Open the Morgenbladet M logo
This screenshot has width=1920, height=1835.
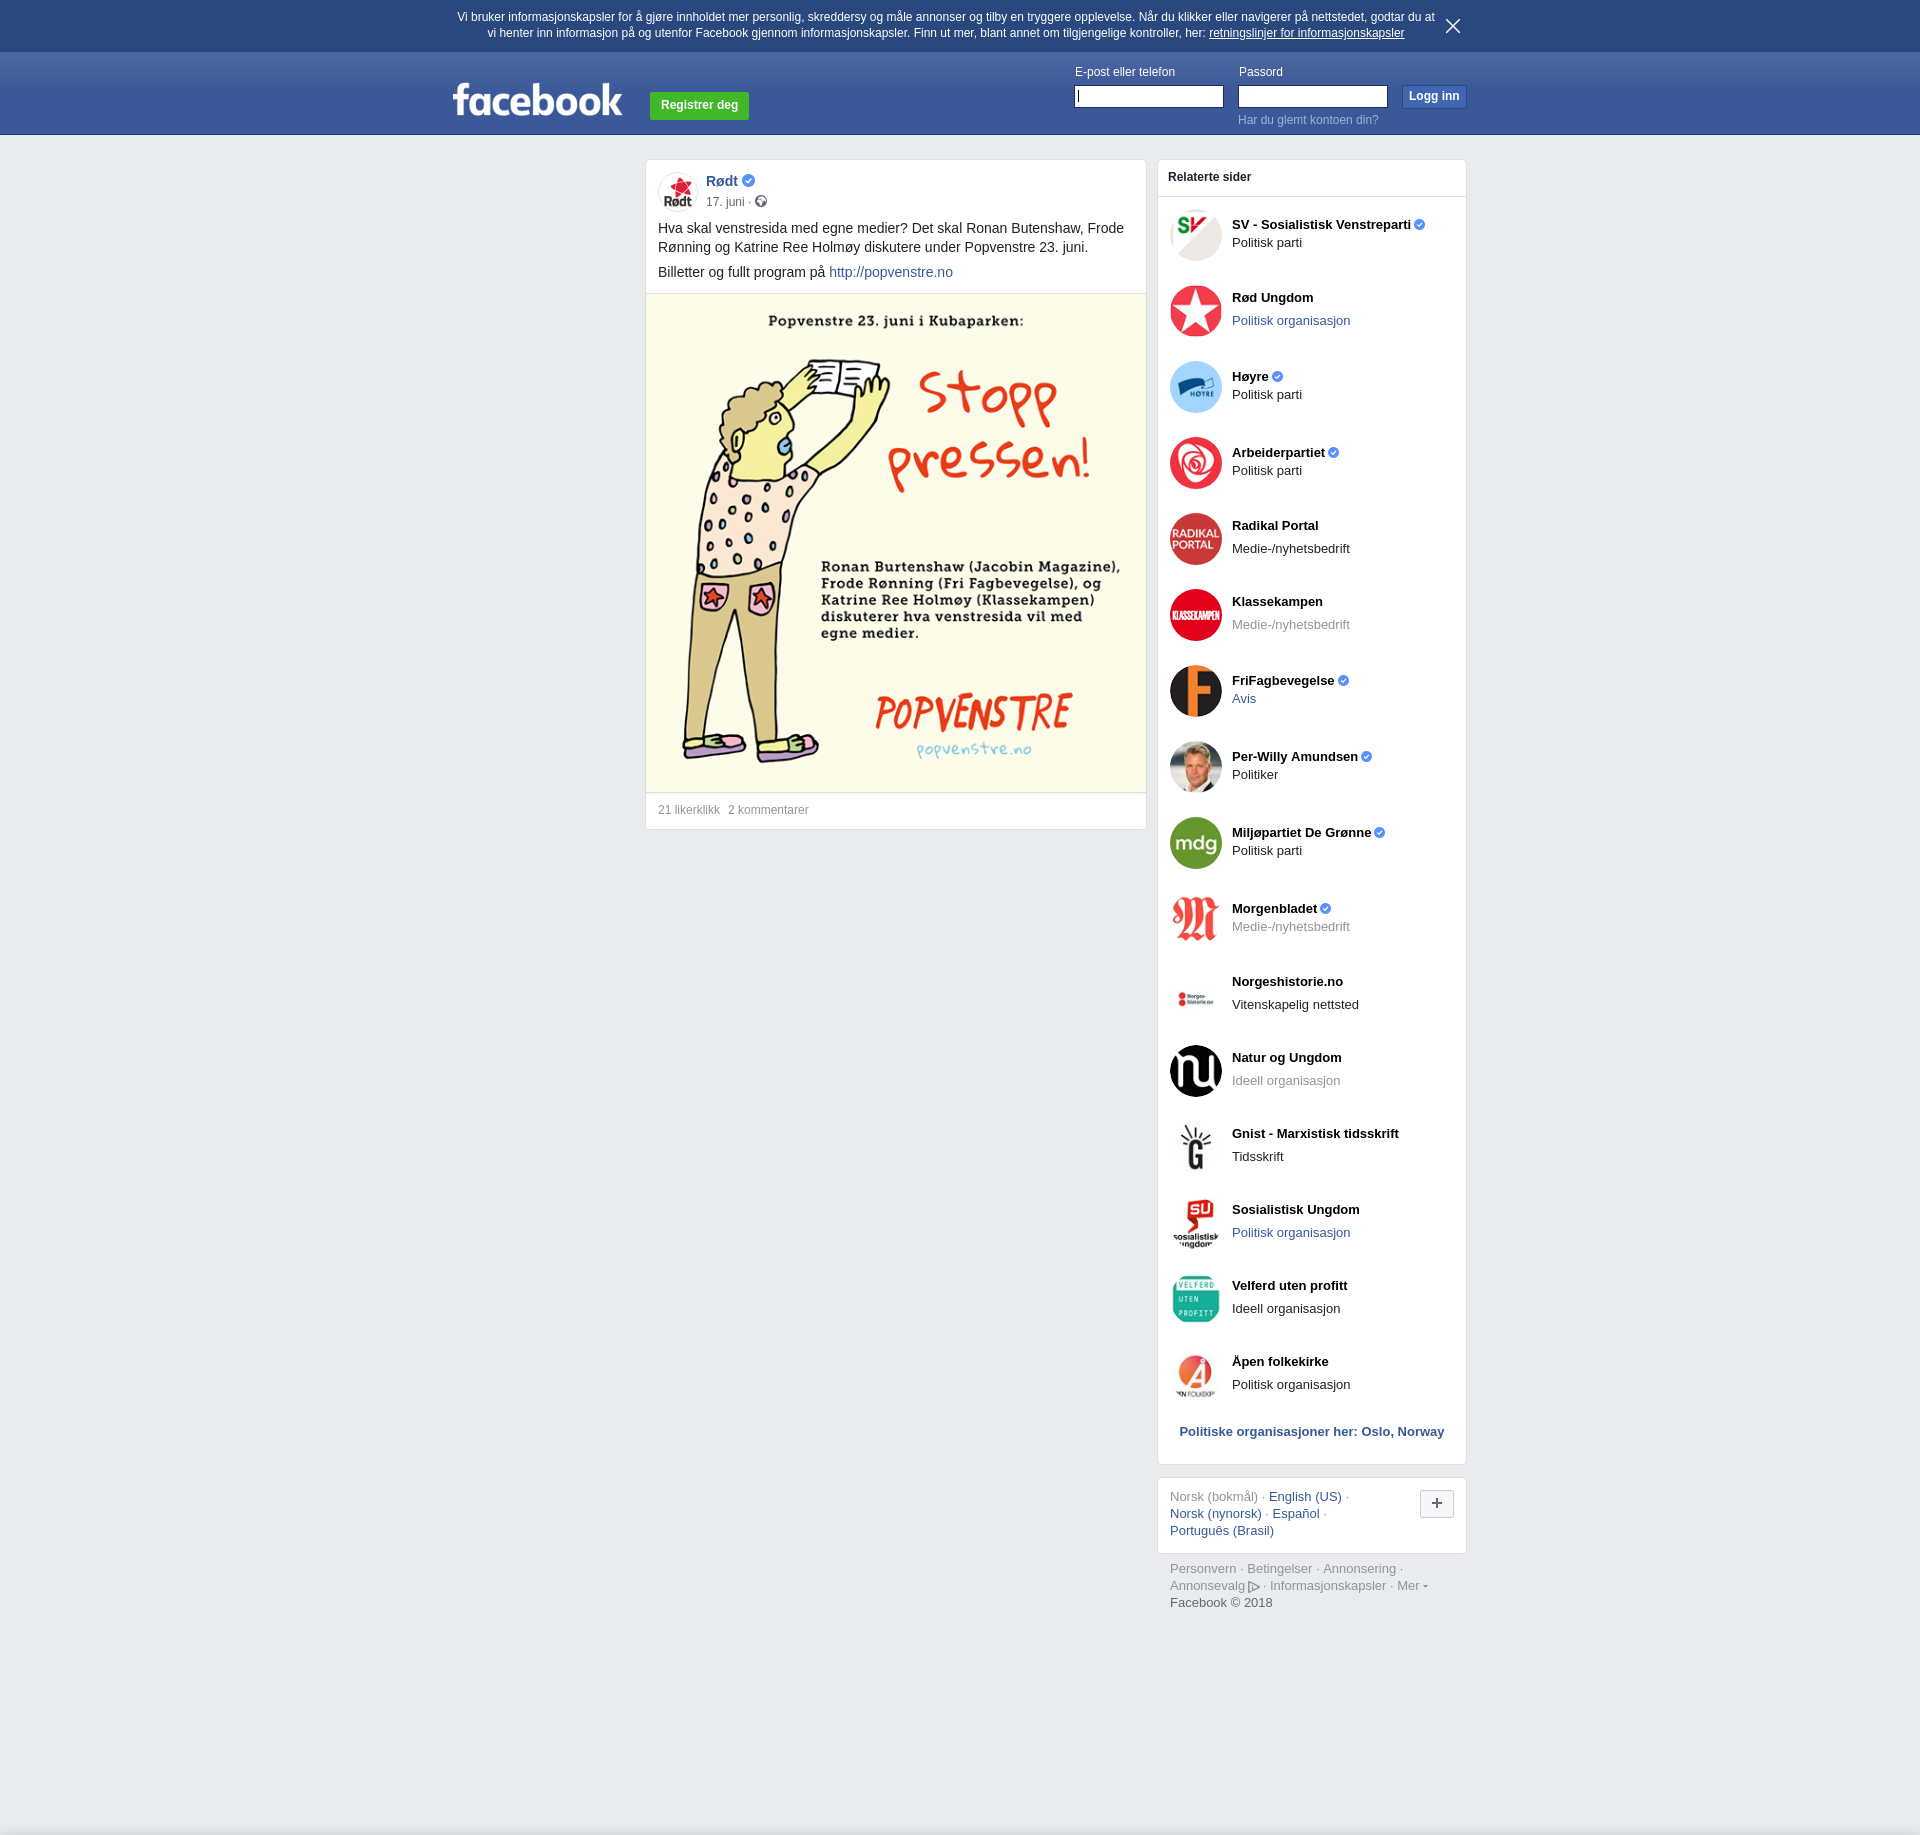1196,919
